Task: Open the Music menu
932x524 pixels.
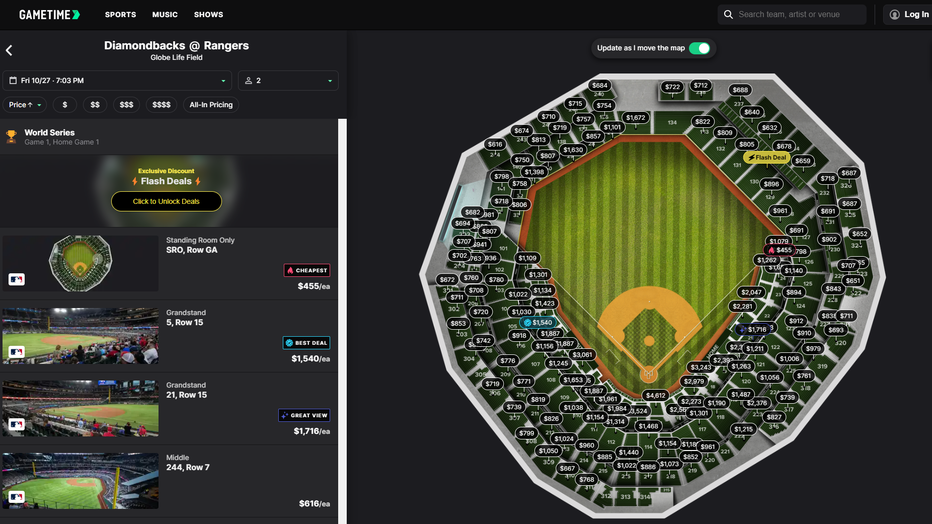Action: pyautogui.click(x=165, y=14)
